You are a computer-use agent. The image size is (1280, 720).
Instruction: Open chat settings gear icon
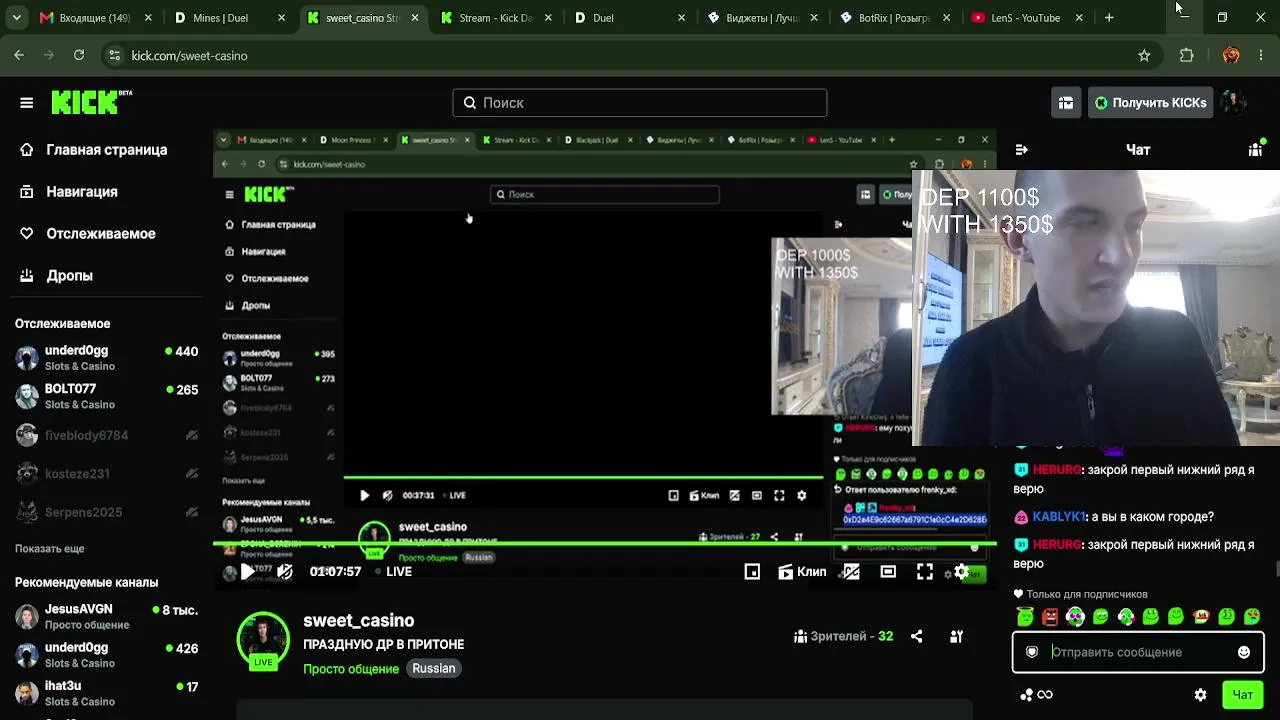1200,695
